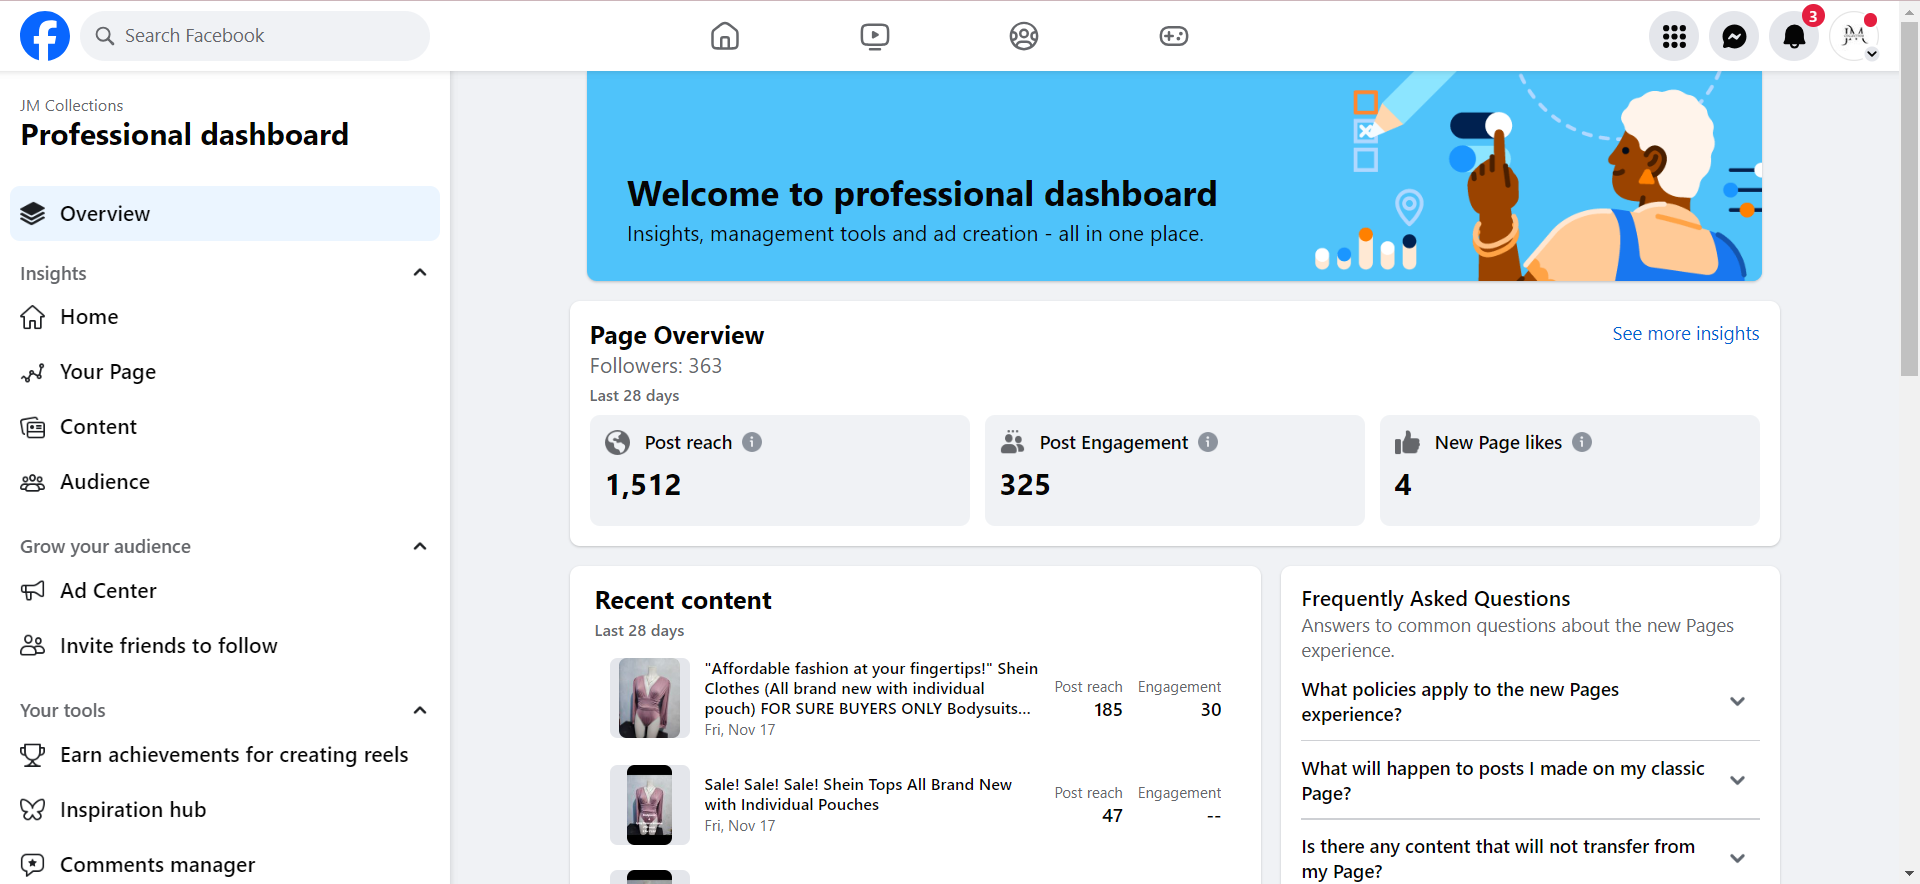Click the Ad Center megaphone icon
Viewport: 1920px width, 884px height.
click(33, 591)
